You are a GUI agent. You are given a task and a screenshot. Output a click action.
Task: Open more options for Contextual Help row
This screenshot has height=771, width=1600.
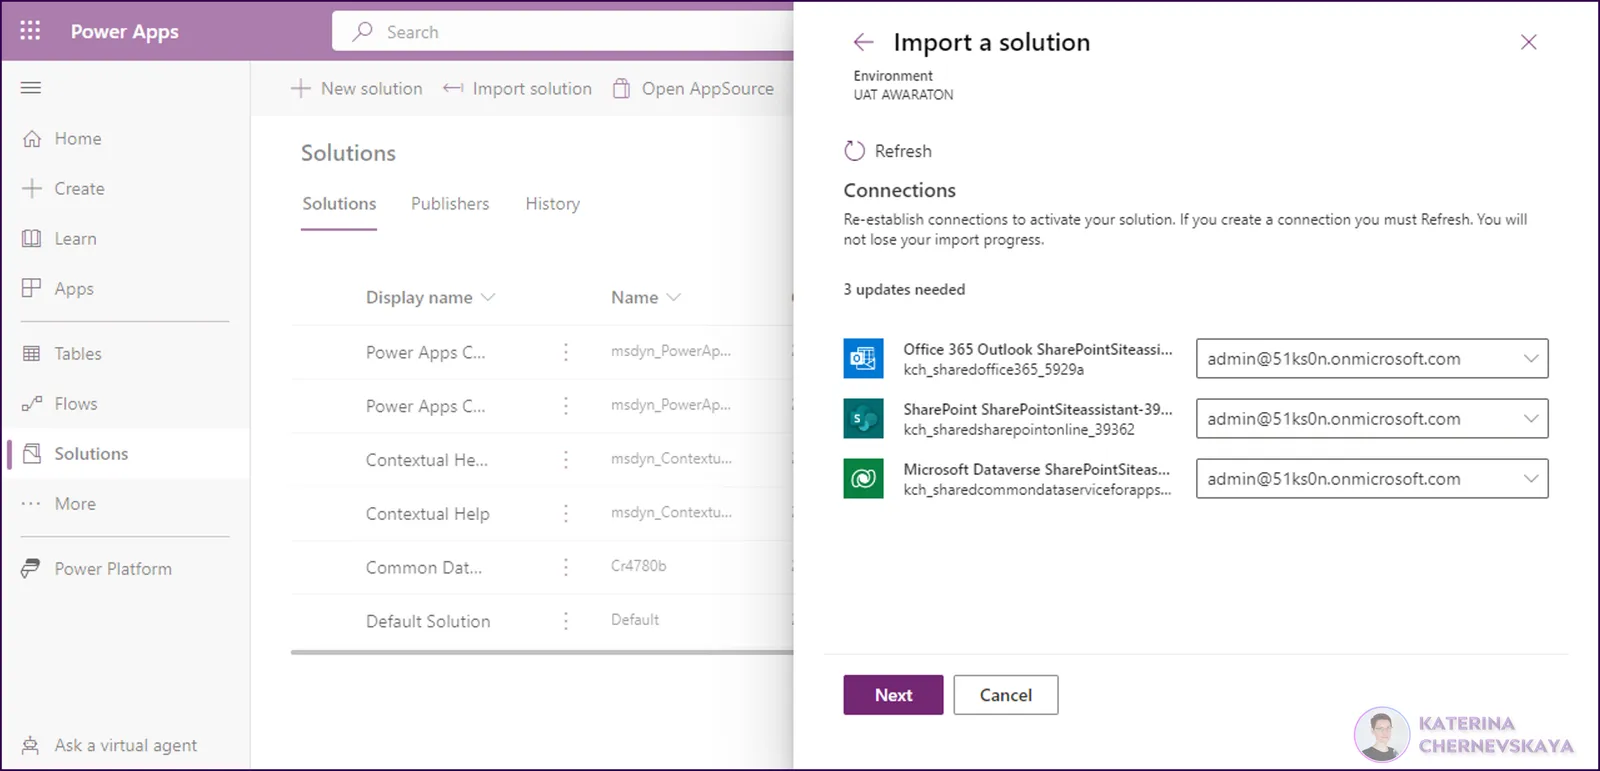pyautogui.click(x=566, y=513)
